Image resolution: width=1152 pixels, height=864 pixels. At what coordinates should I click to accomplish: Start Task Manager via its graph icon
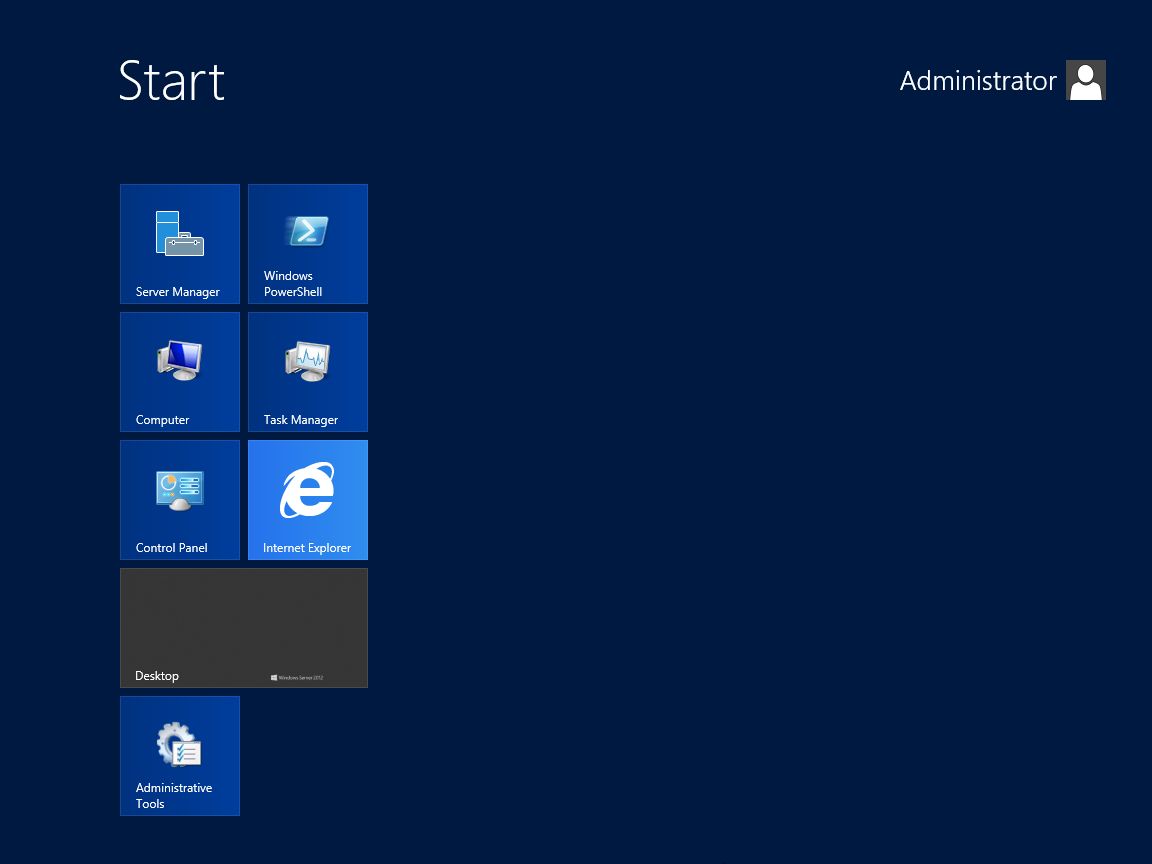307,361
